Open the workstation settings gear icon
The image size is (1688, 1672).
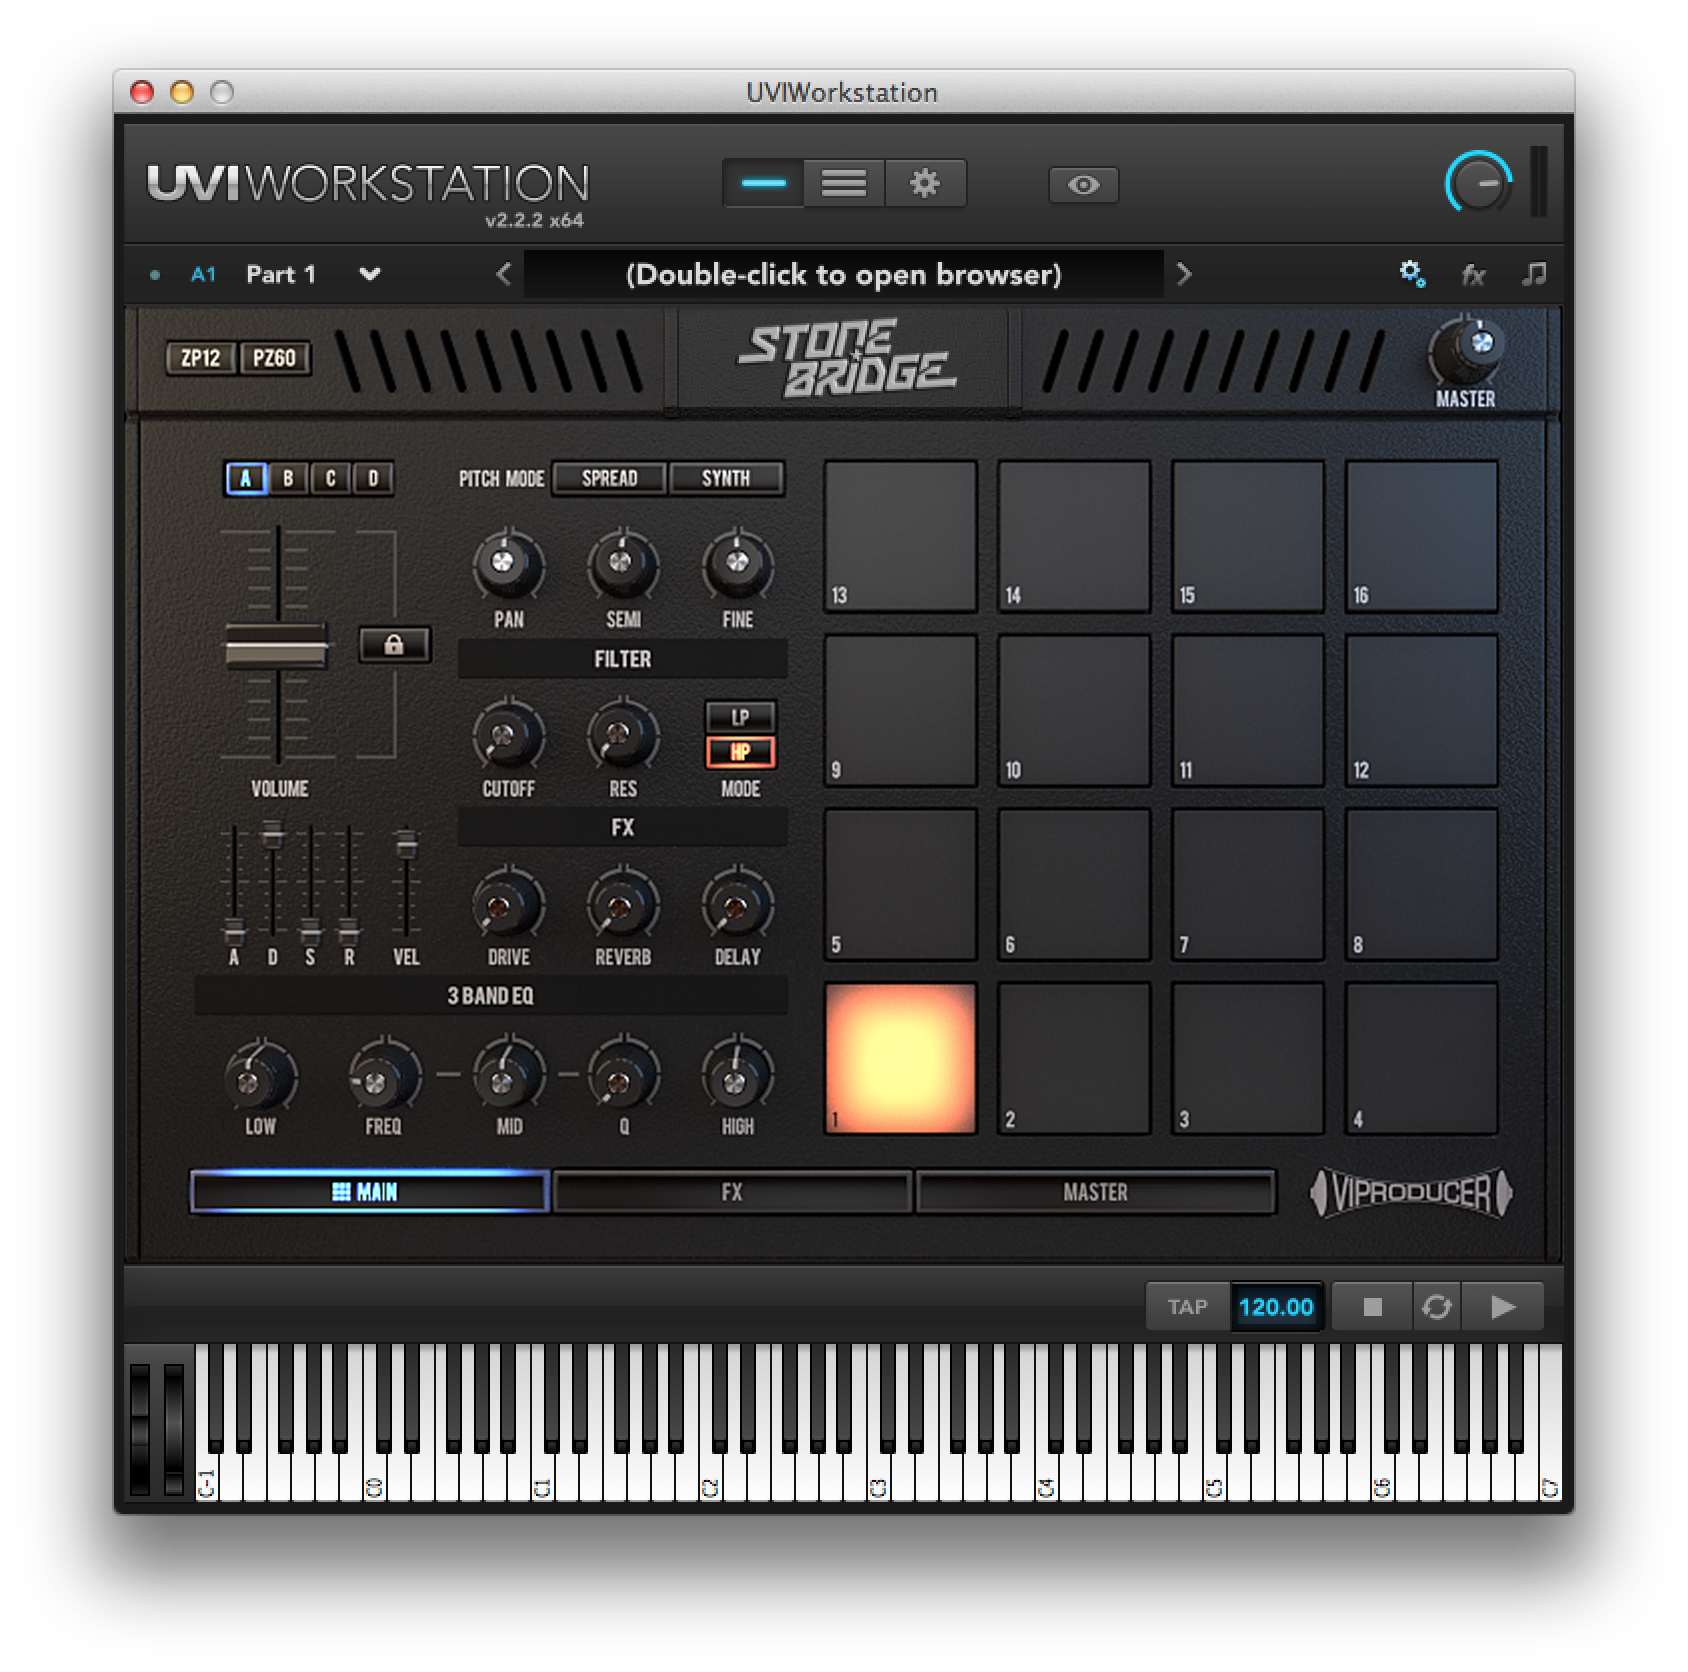(x=925, y=183)
